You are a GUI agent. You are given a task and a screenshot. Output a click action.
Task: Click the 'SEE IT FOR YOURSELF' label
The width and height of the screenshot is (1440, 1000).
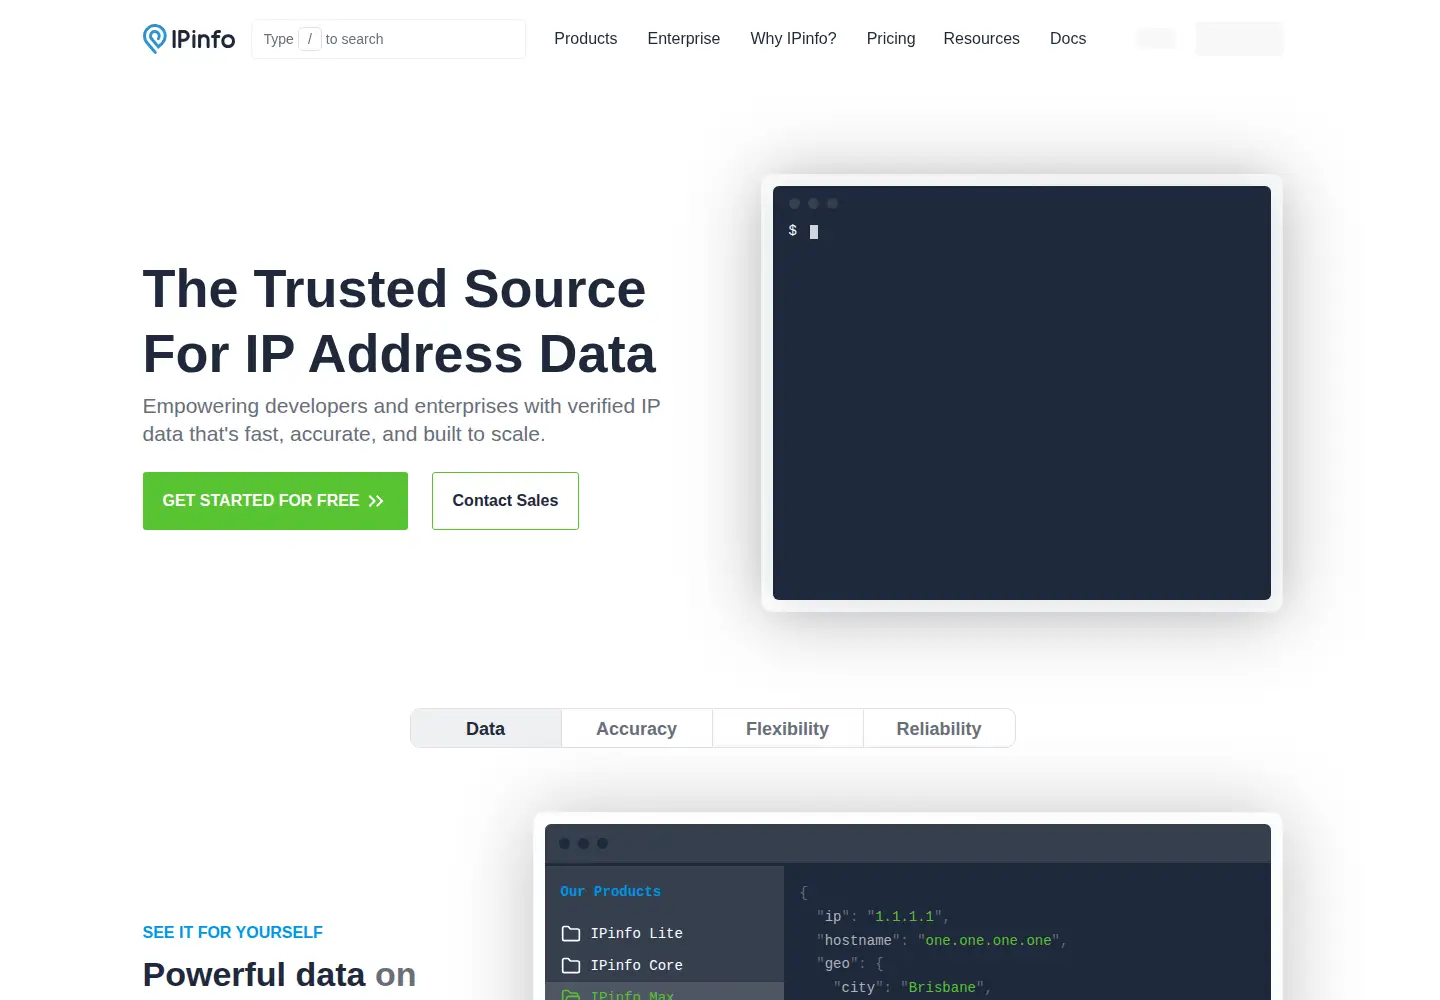click(233, 932)
